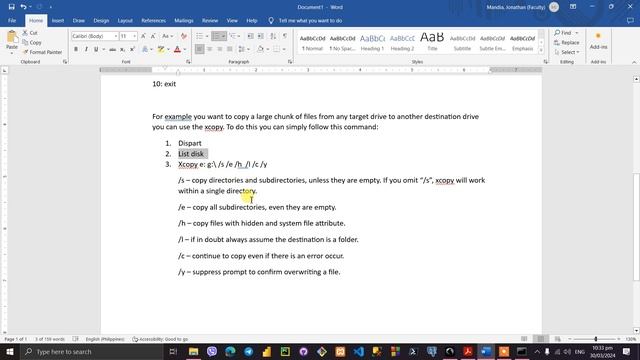Apply the red font color
Screen dimensions: 640x360
click(x=177, y=49)
